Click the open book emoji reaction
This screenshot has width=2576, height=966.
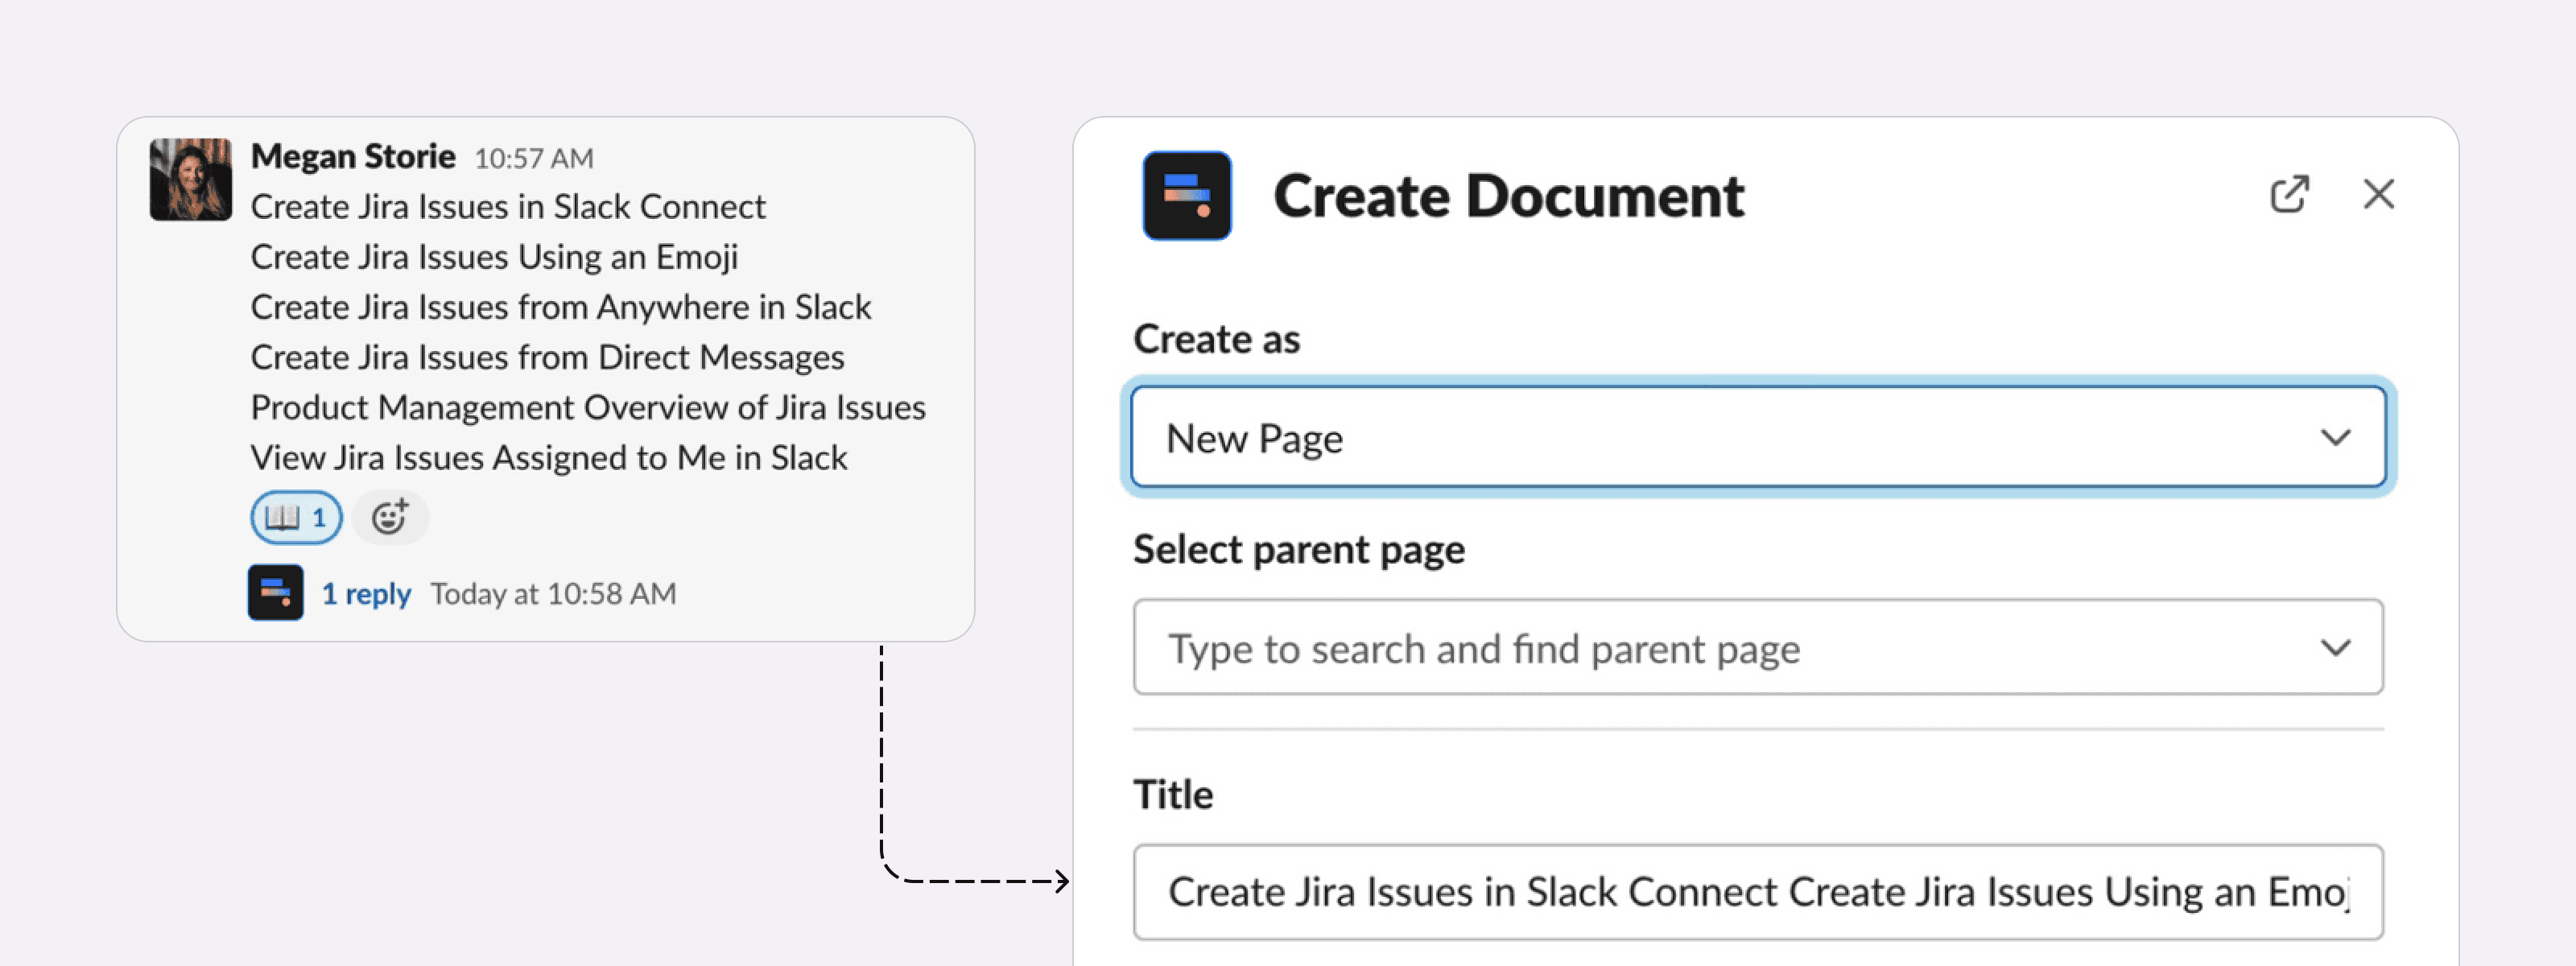click(x=296, y=517)
